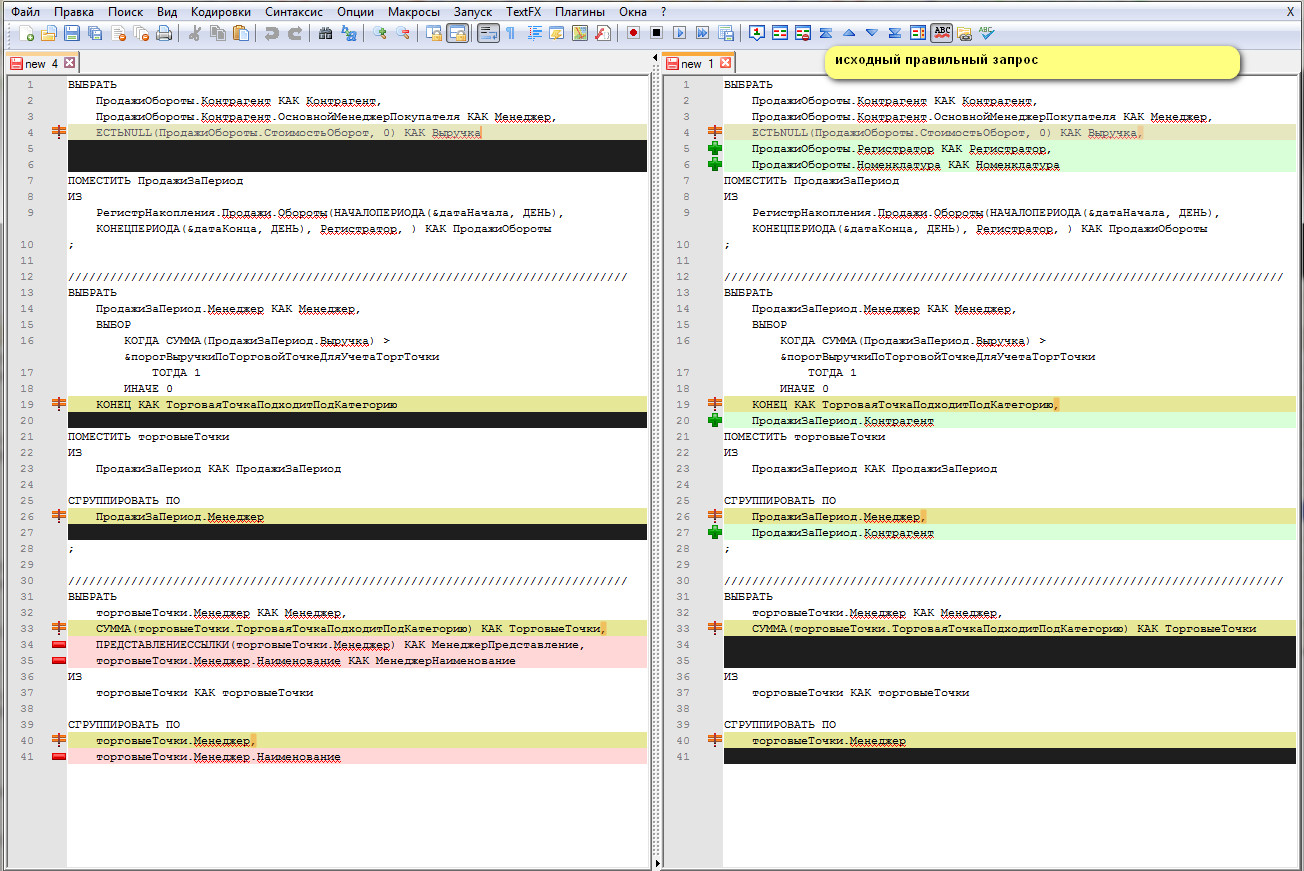Click the Cut scissors icon
Screen dimensions: 1304x871
194,33
